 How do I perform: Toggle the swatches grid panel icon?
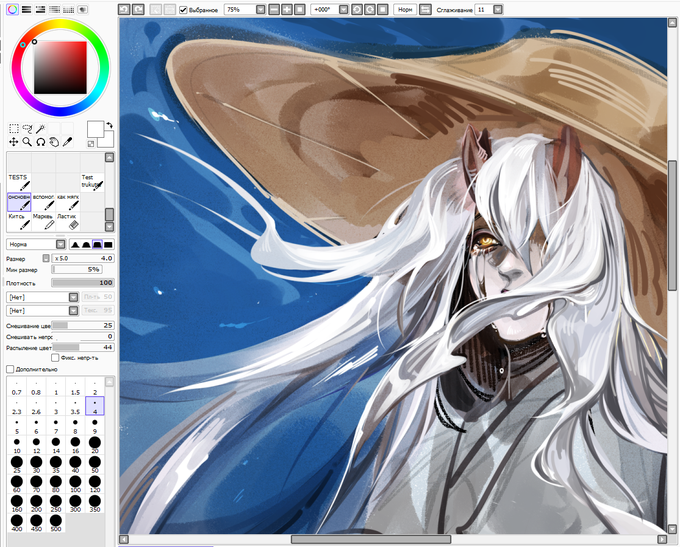coord(68,9)
